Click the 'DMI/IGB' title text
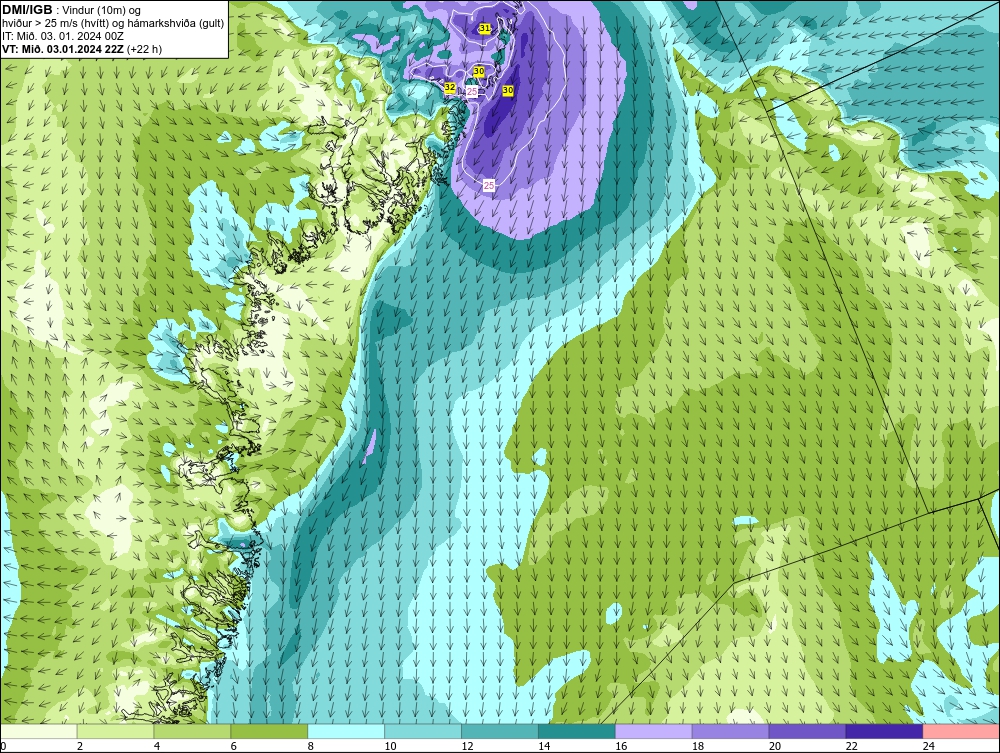Screen dimensions: 1000x753 click(x=27, y=10)
